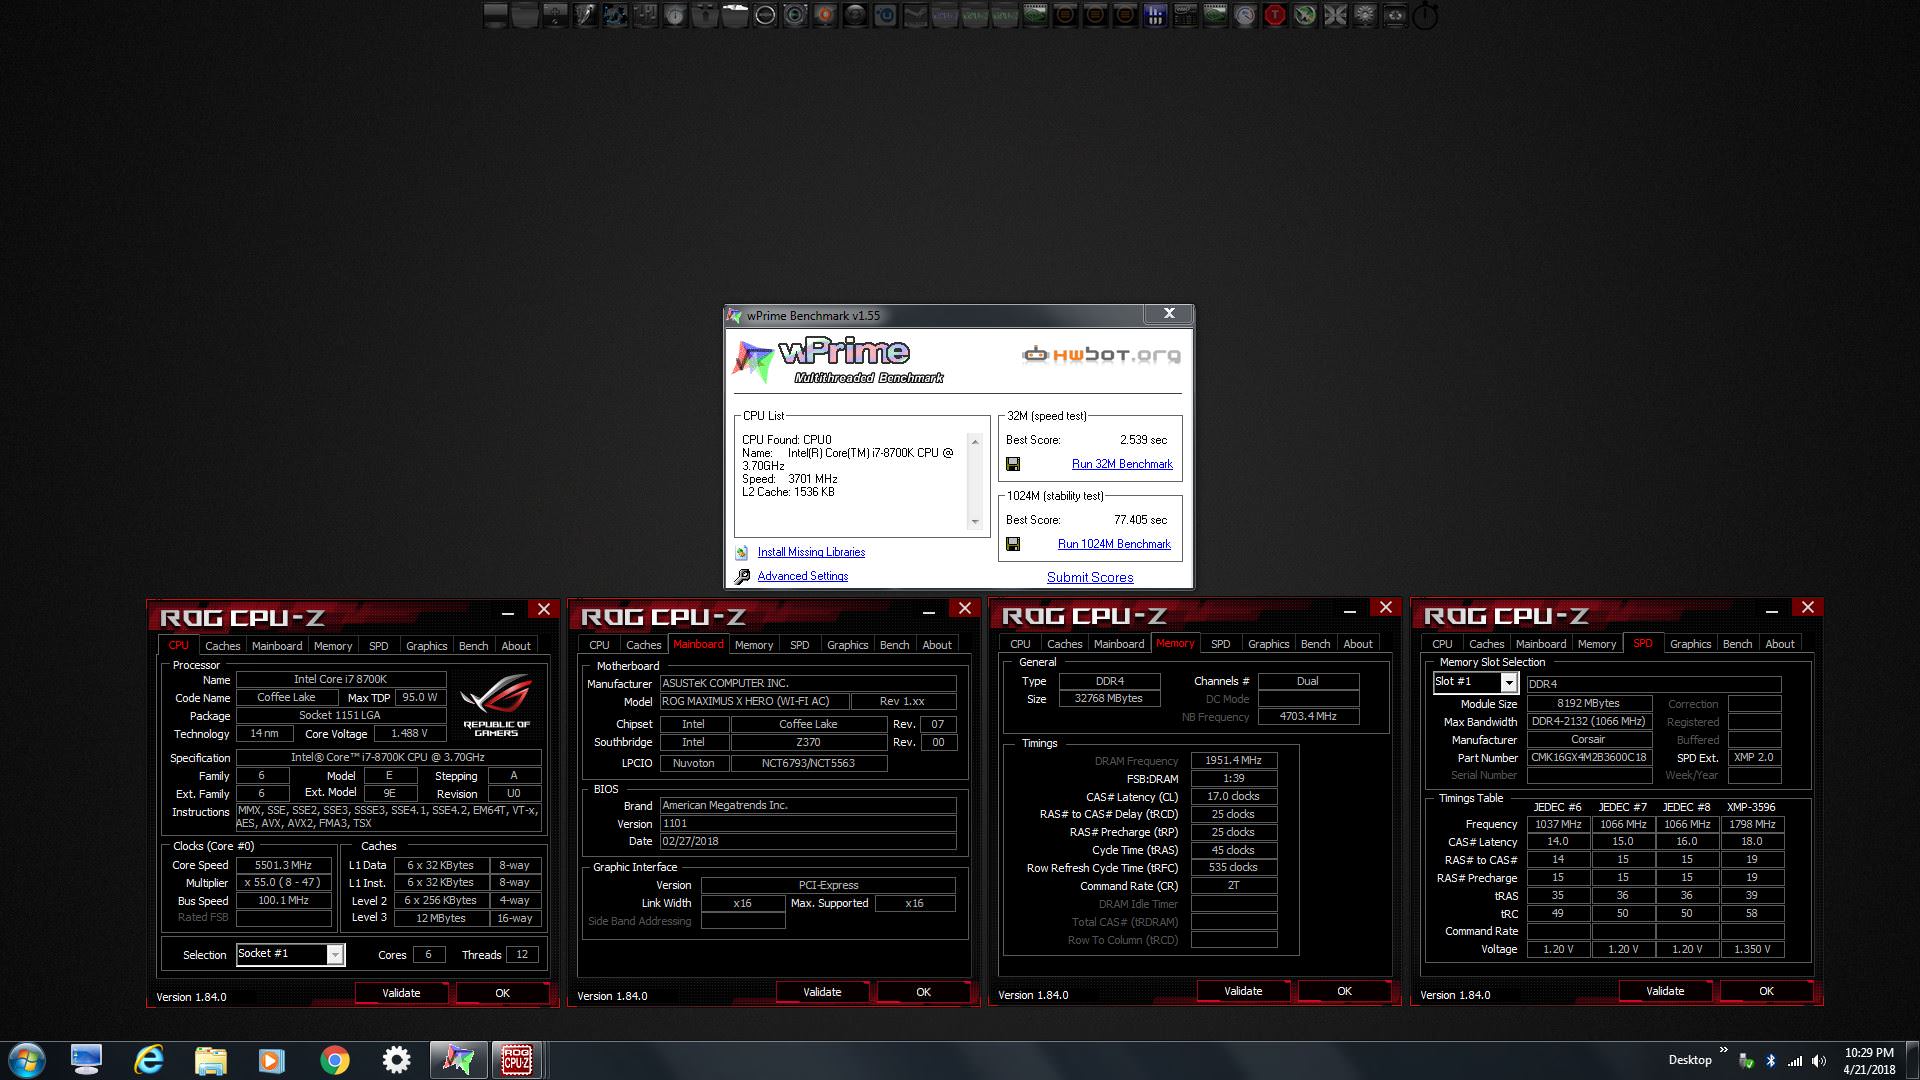Expand the Slot #1 memory slot dropdown
Image resolution: width=1920 pixels, height=1080 pixels.
point(1508,683)
